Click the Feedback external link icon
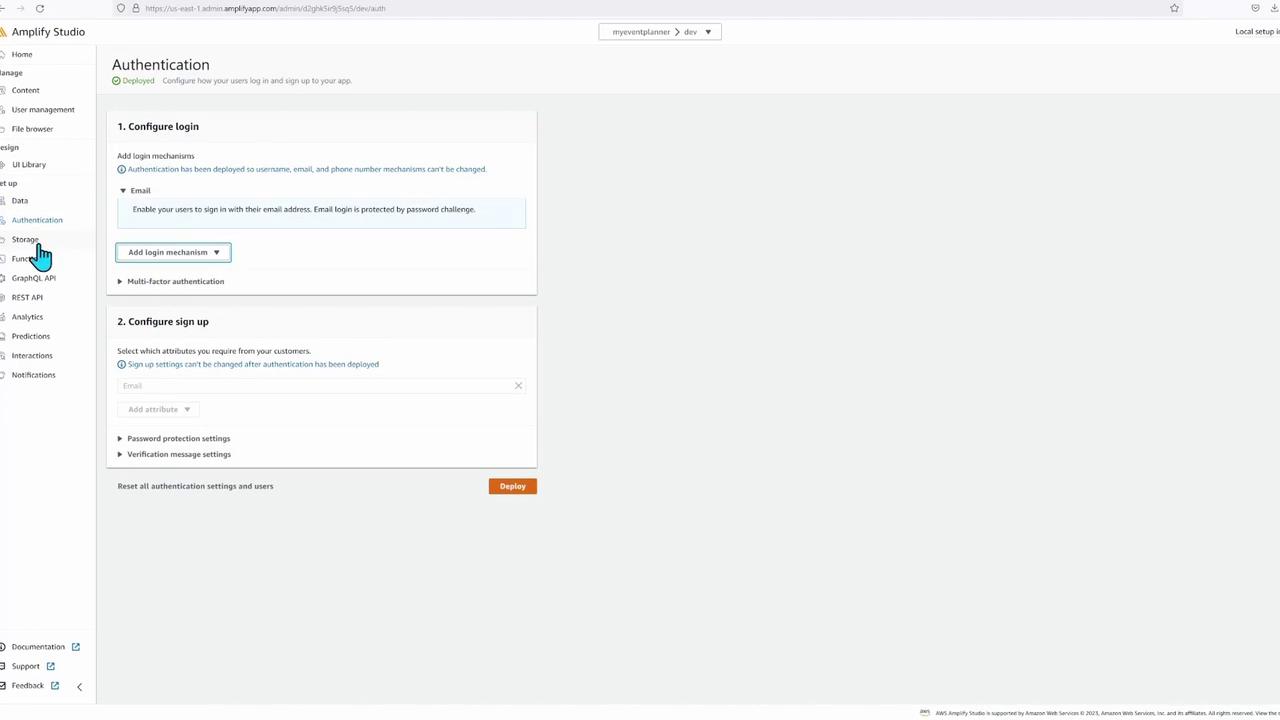This screenshot has height=720, width=1280. [x=55, y=686]
